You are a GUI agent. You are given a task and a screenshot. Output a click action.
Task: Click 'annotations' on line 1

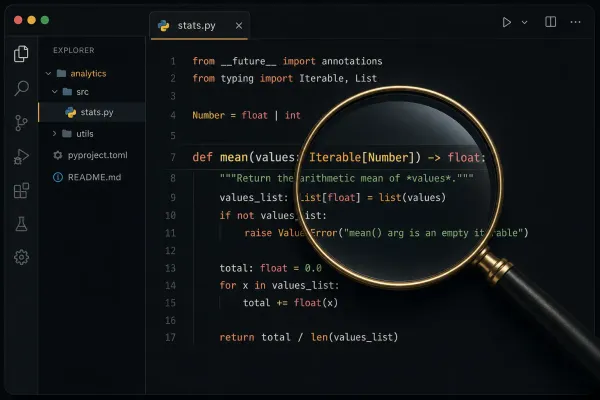tap(352, 61)
